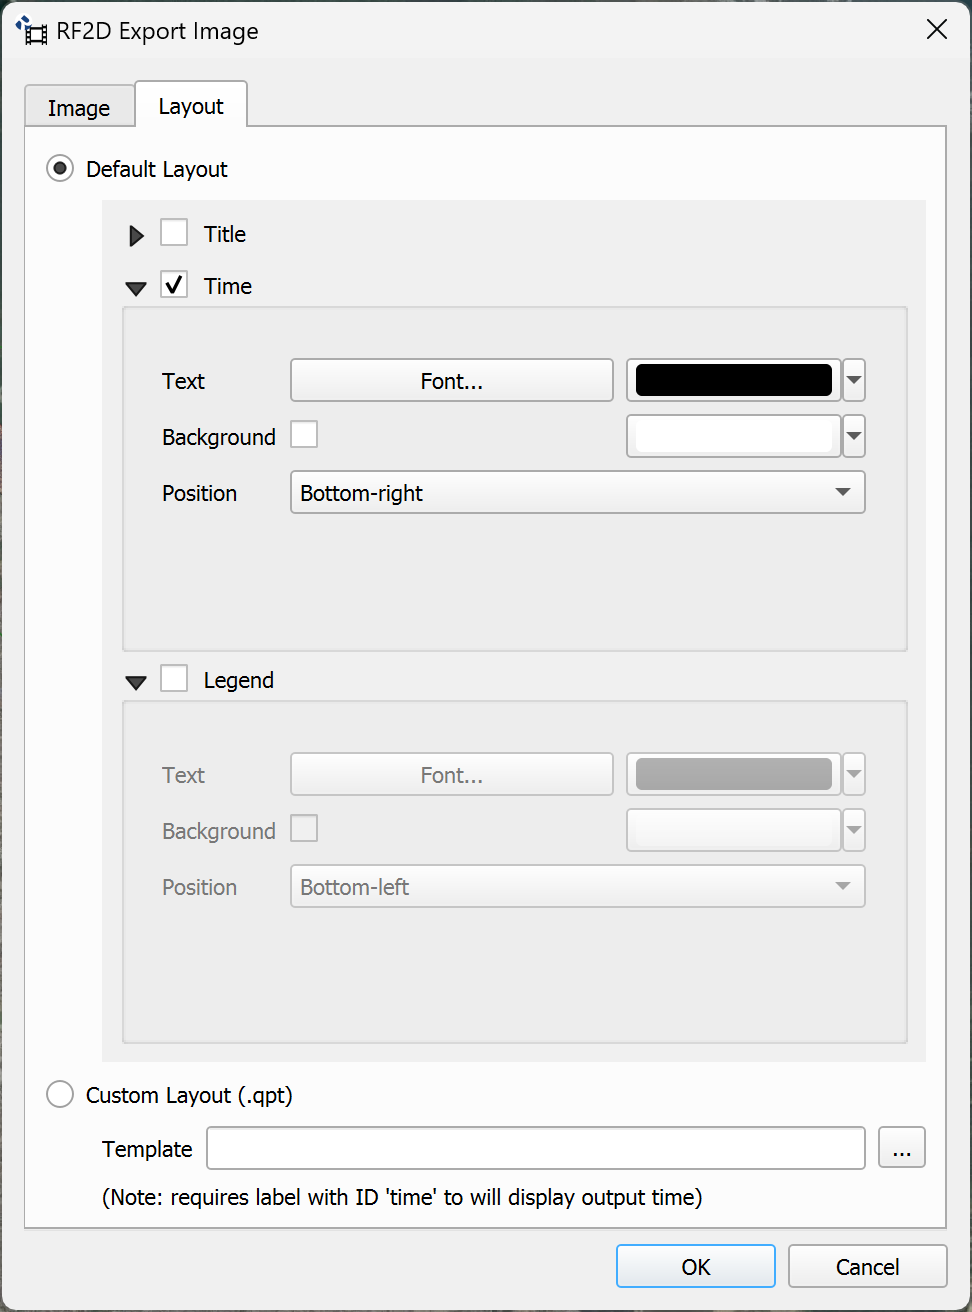Click the Time background color swatch
This screenshot has height=1312, width=972.
[733, 437]
